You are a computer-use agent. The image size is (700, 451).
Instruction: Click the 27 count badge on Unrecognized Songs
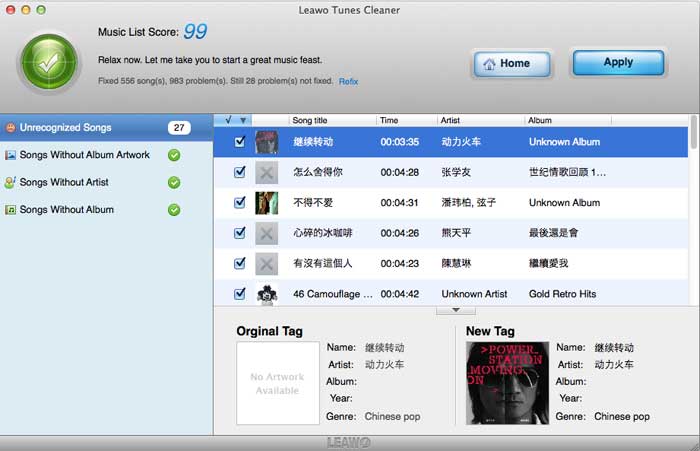click(x=179, y=128)
